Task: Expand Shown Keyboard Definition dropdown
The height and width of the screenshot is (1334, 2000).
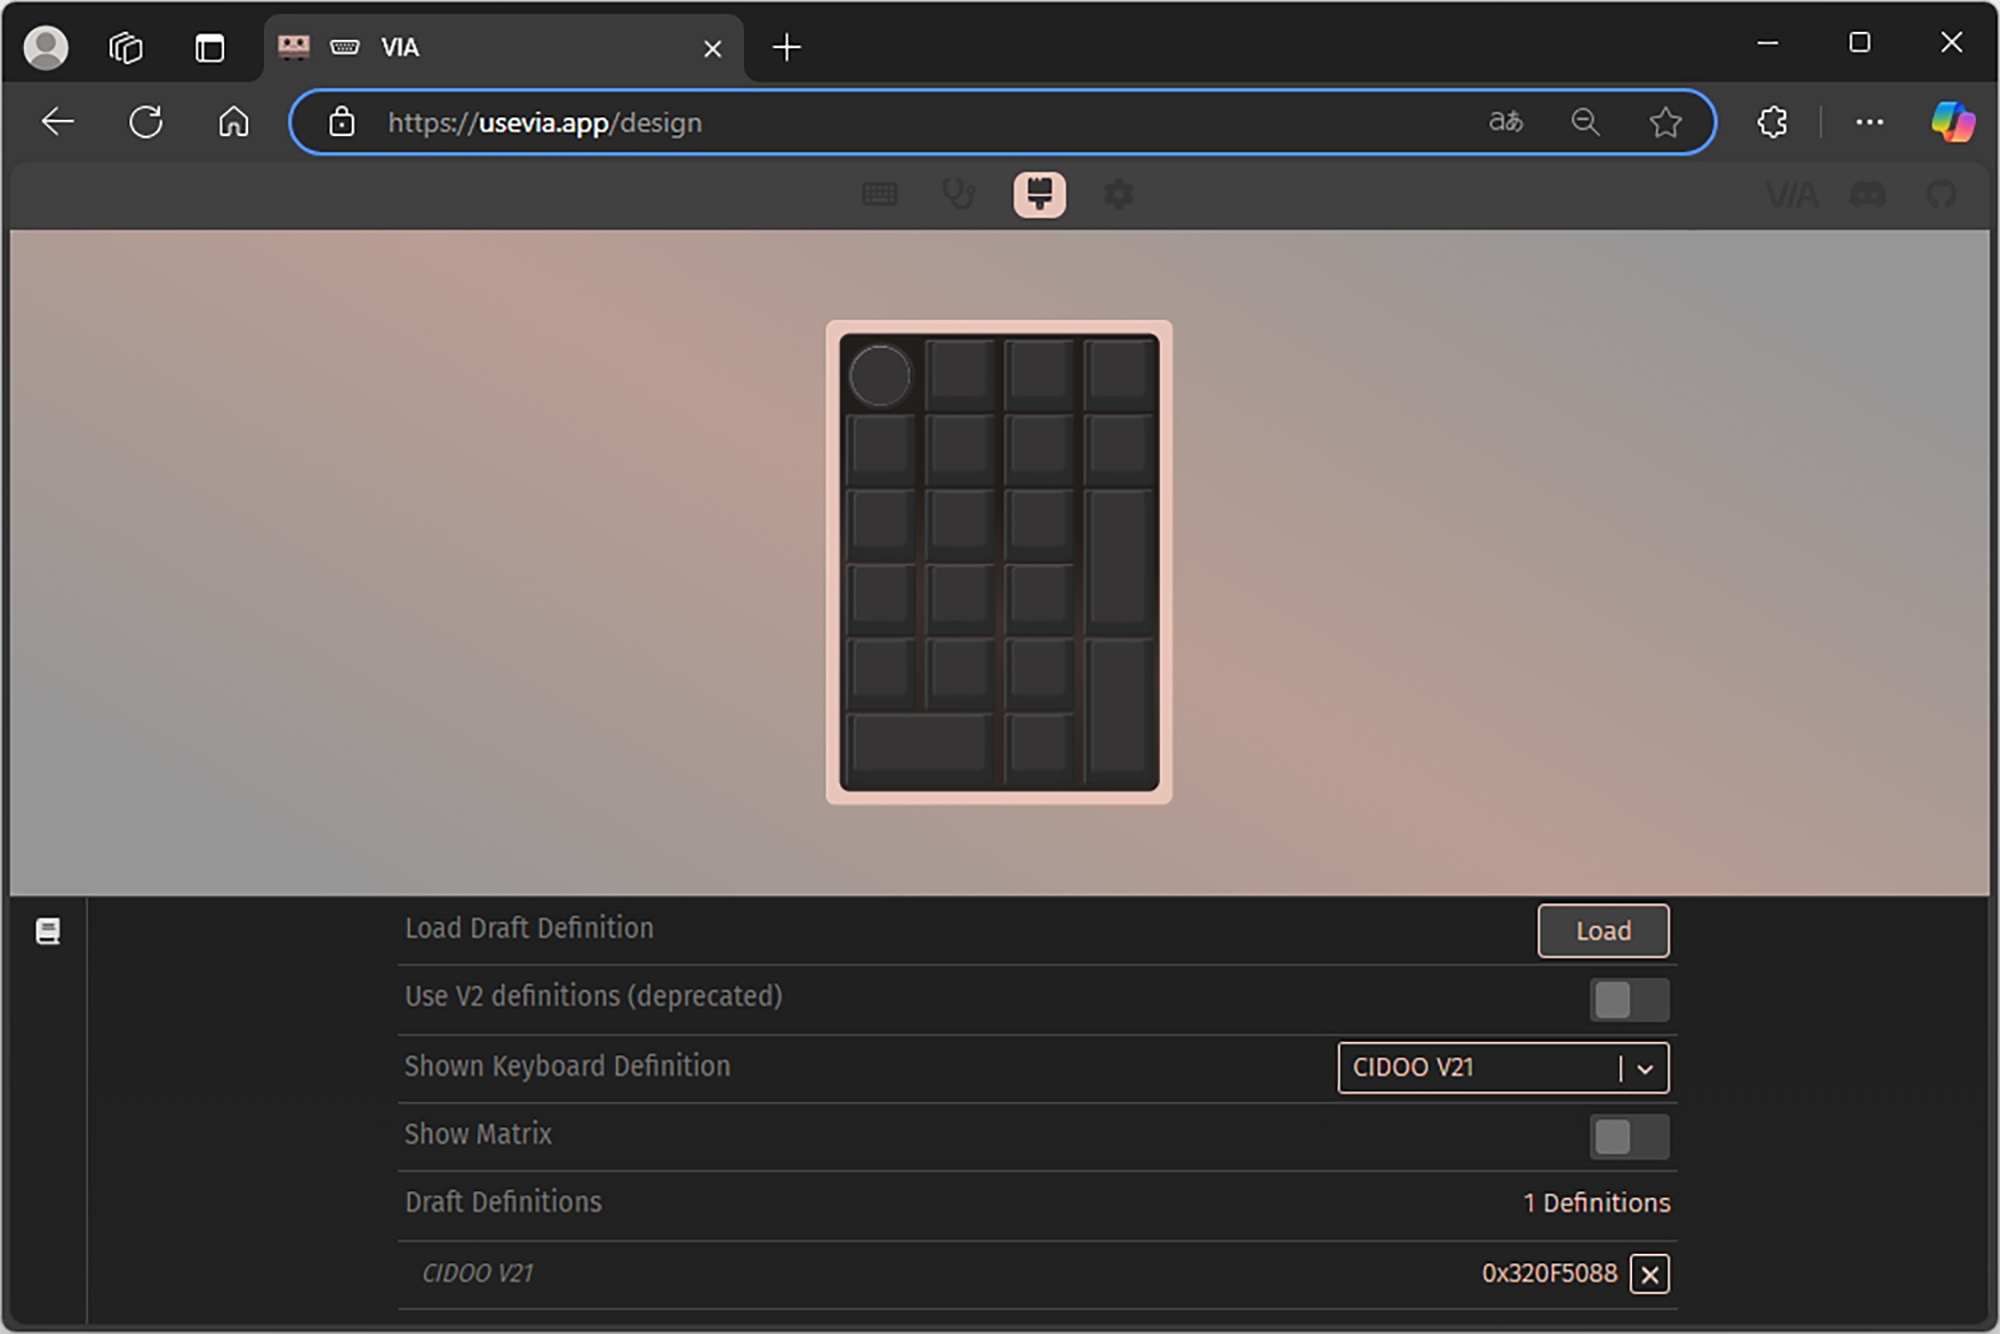Action: point(1480,1067)
